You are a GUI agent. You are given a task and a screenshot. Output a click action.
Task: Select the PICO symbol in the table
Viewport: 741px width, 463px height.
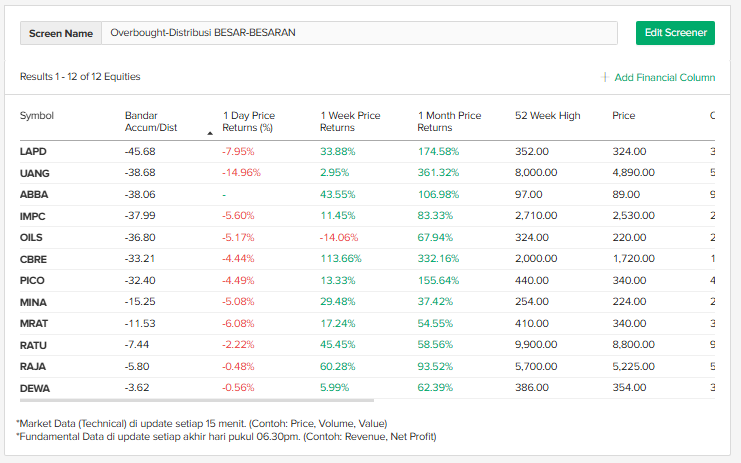(32, 280)
